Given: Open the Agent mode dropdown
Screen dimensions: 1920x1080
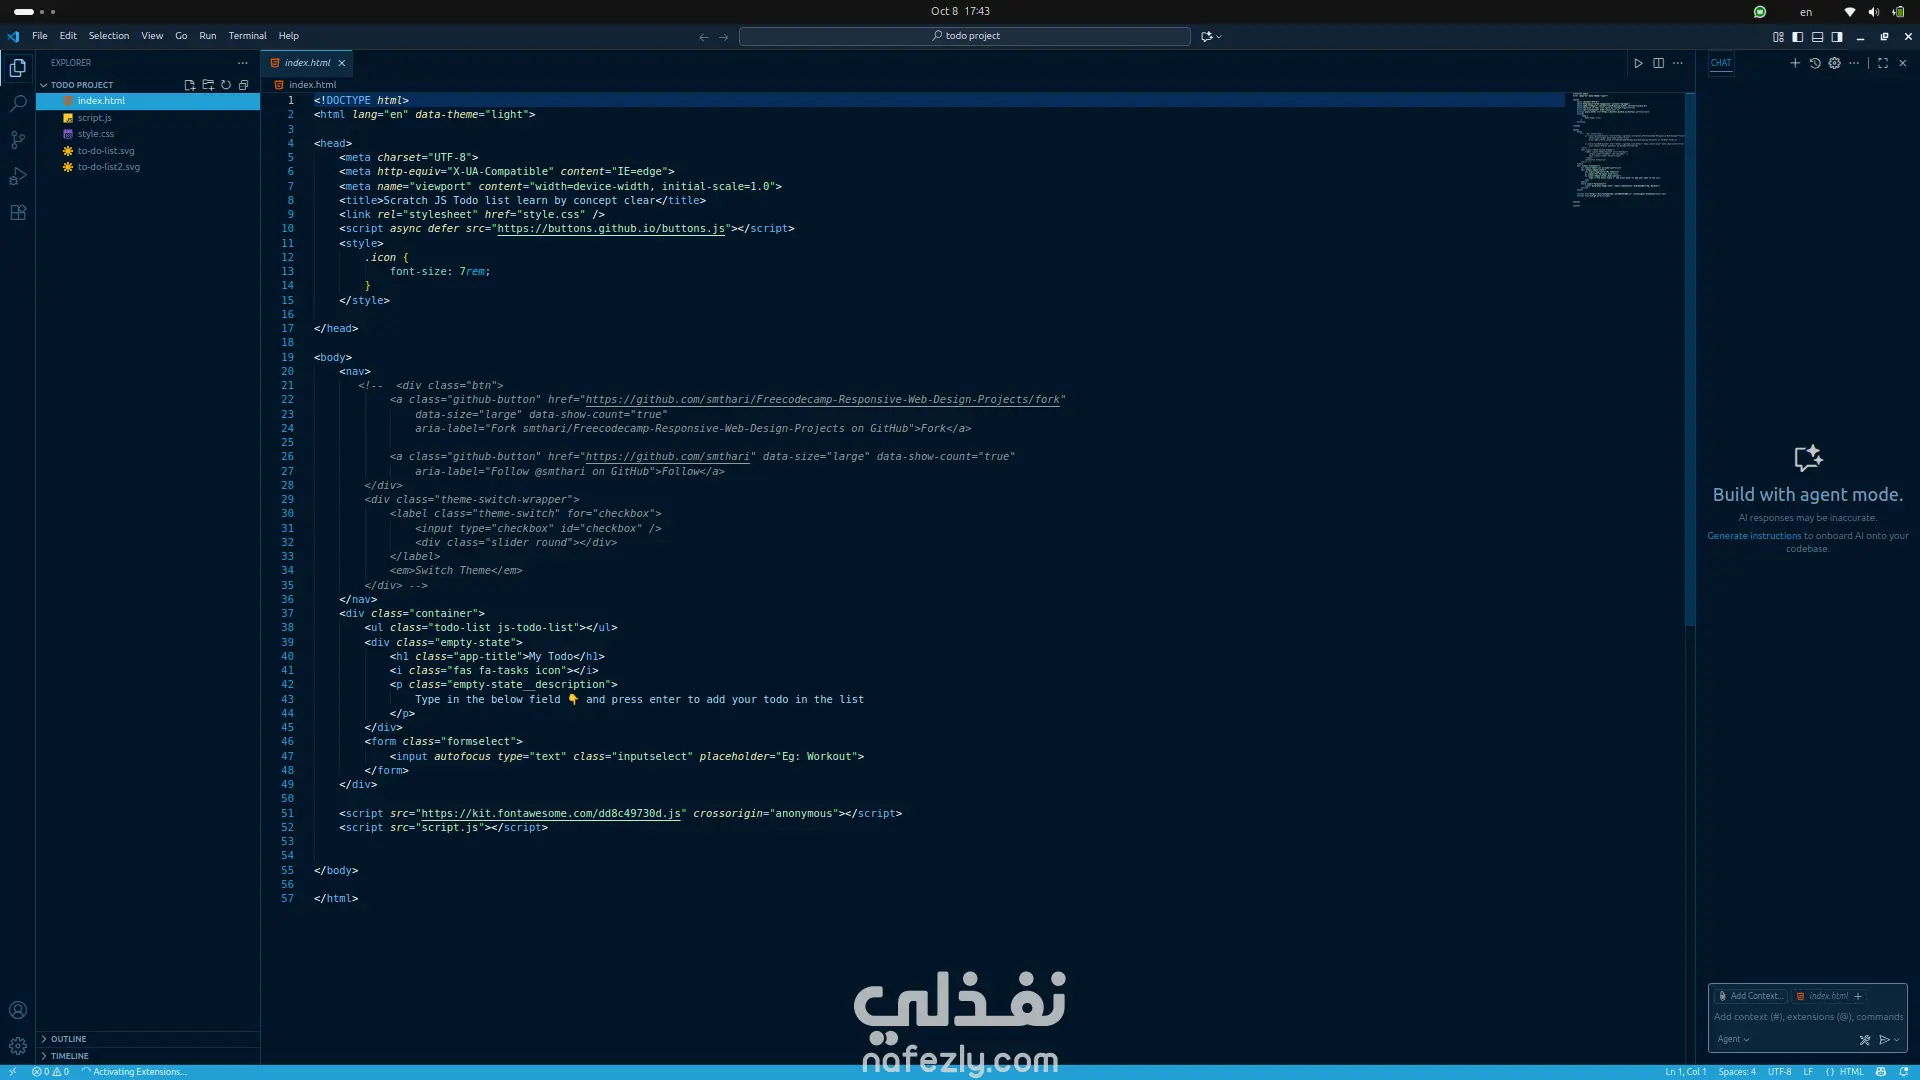Looking at the screenshot, I should (1733, 1040).
